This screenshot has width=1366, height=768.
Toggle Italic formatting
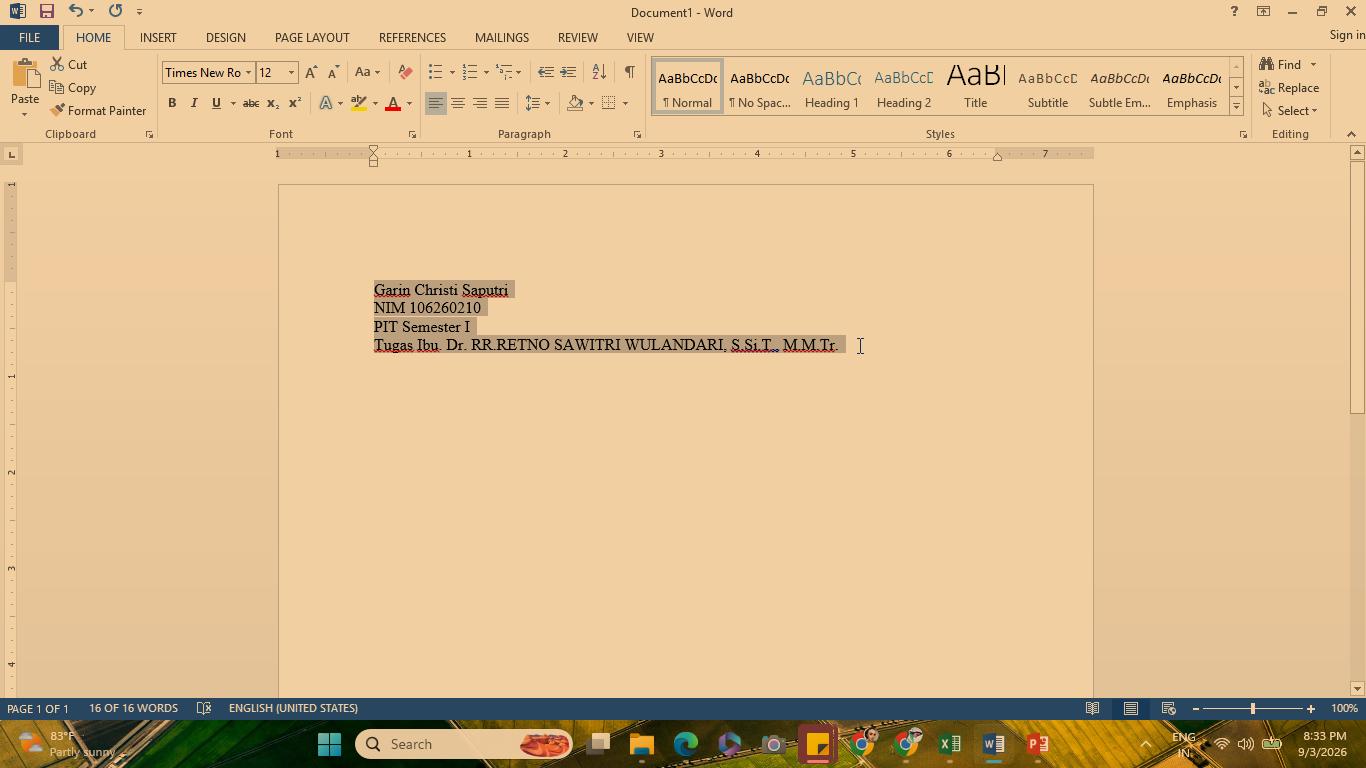pos(194,103)
